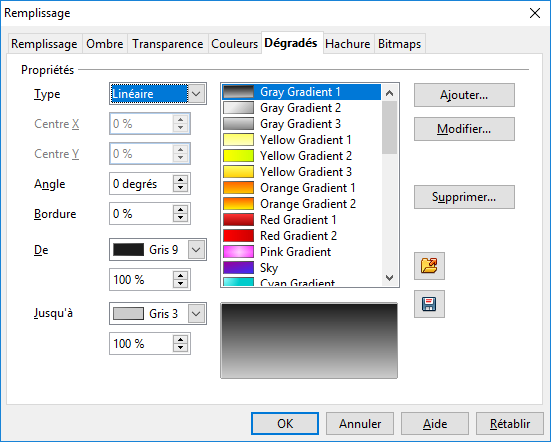Screen dimensions: 551x442
Task: Click the Ajouter... button
Action: coord(464,95)
